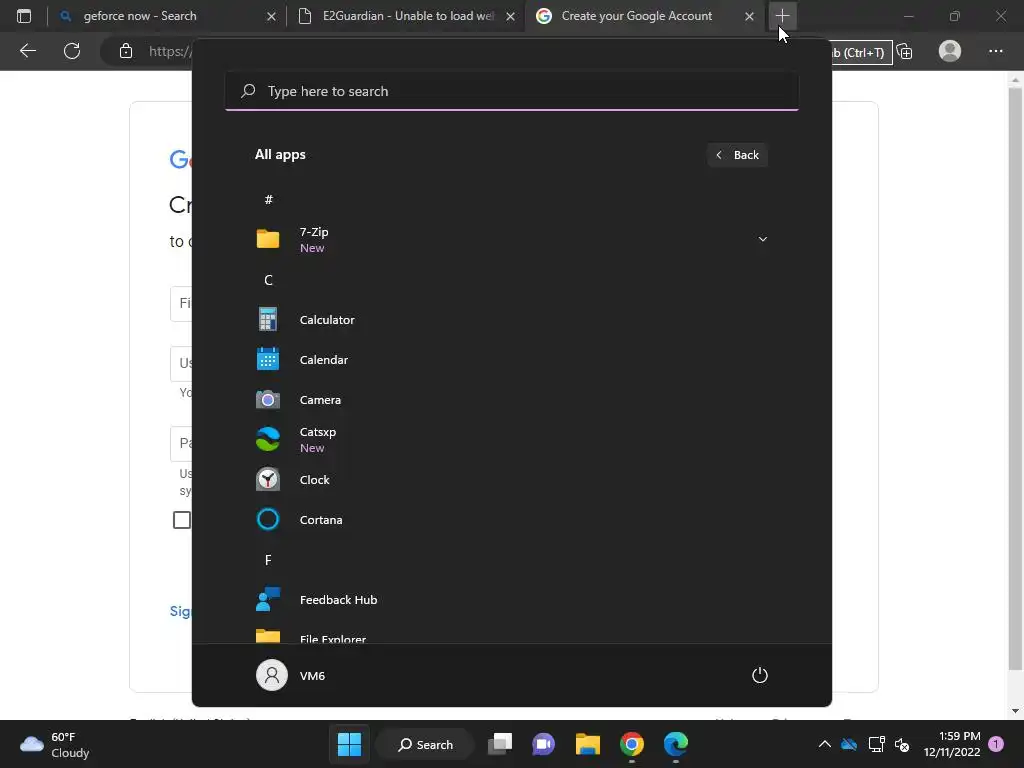Viewport: 1024px width, 768px height.
Task: Go back in the Edge browser
Action: [x=28, y=51]
